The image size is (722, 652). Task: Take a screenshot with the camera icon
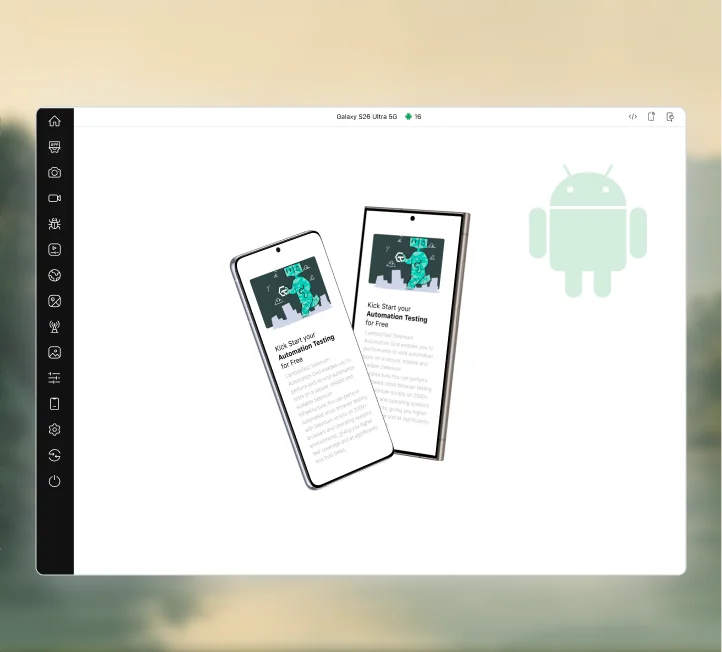click(54, 173)
